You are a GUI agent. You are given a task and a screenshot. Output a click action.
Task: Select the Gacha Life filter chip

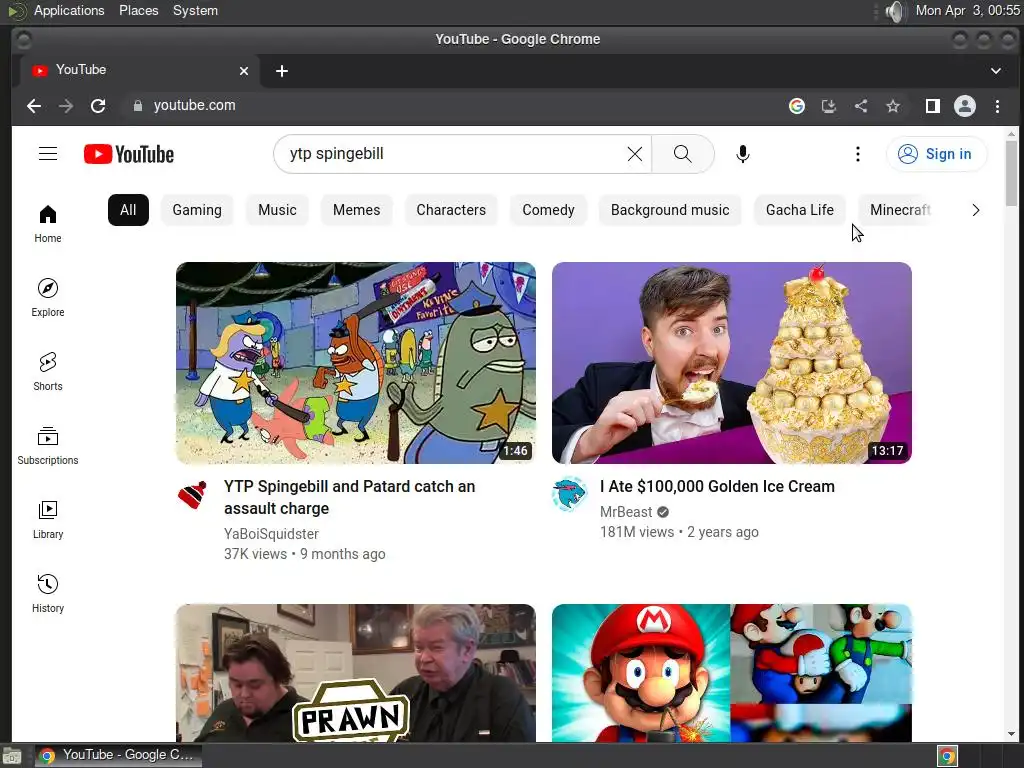799,210
